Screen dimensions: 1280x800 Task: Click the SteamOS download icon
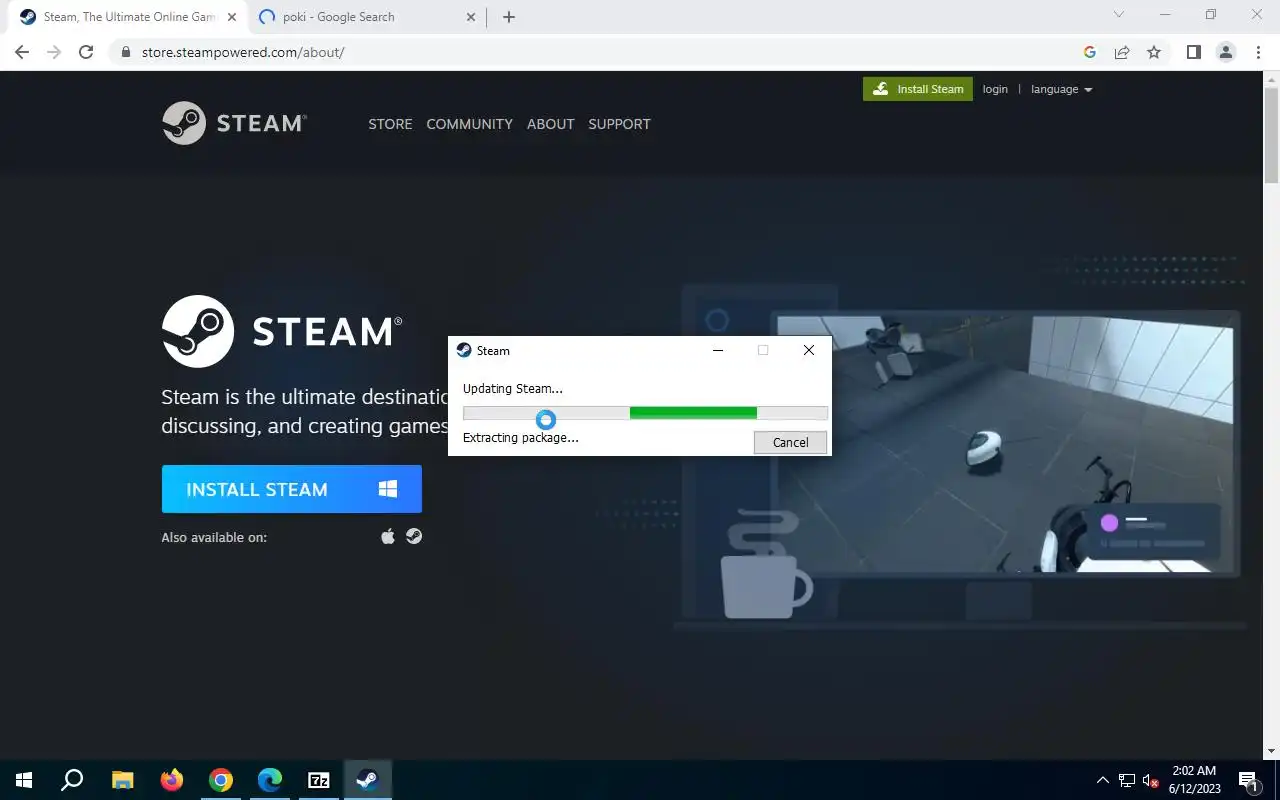tap(414, 537)
